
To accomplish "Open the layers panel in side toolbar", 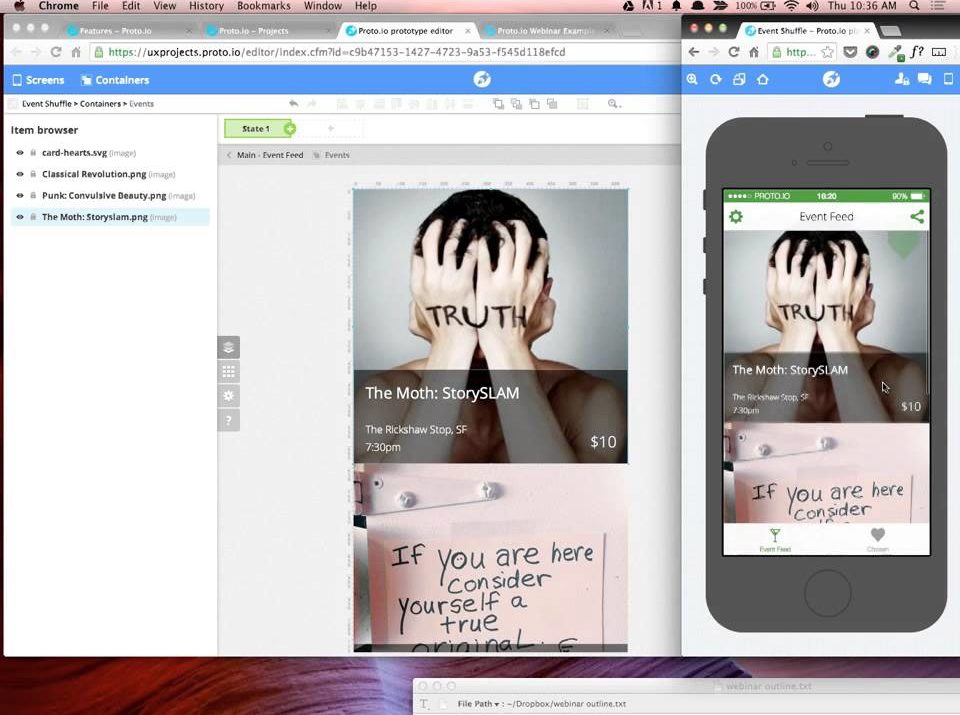I will click(x=229, y=348).
